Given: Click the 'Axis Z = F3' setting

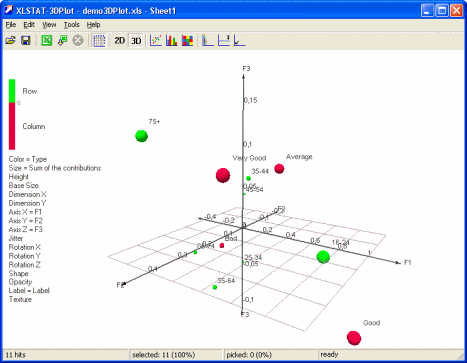Looking at the screenshot, I should [26, 229].
